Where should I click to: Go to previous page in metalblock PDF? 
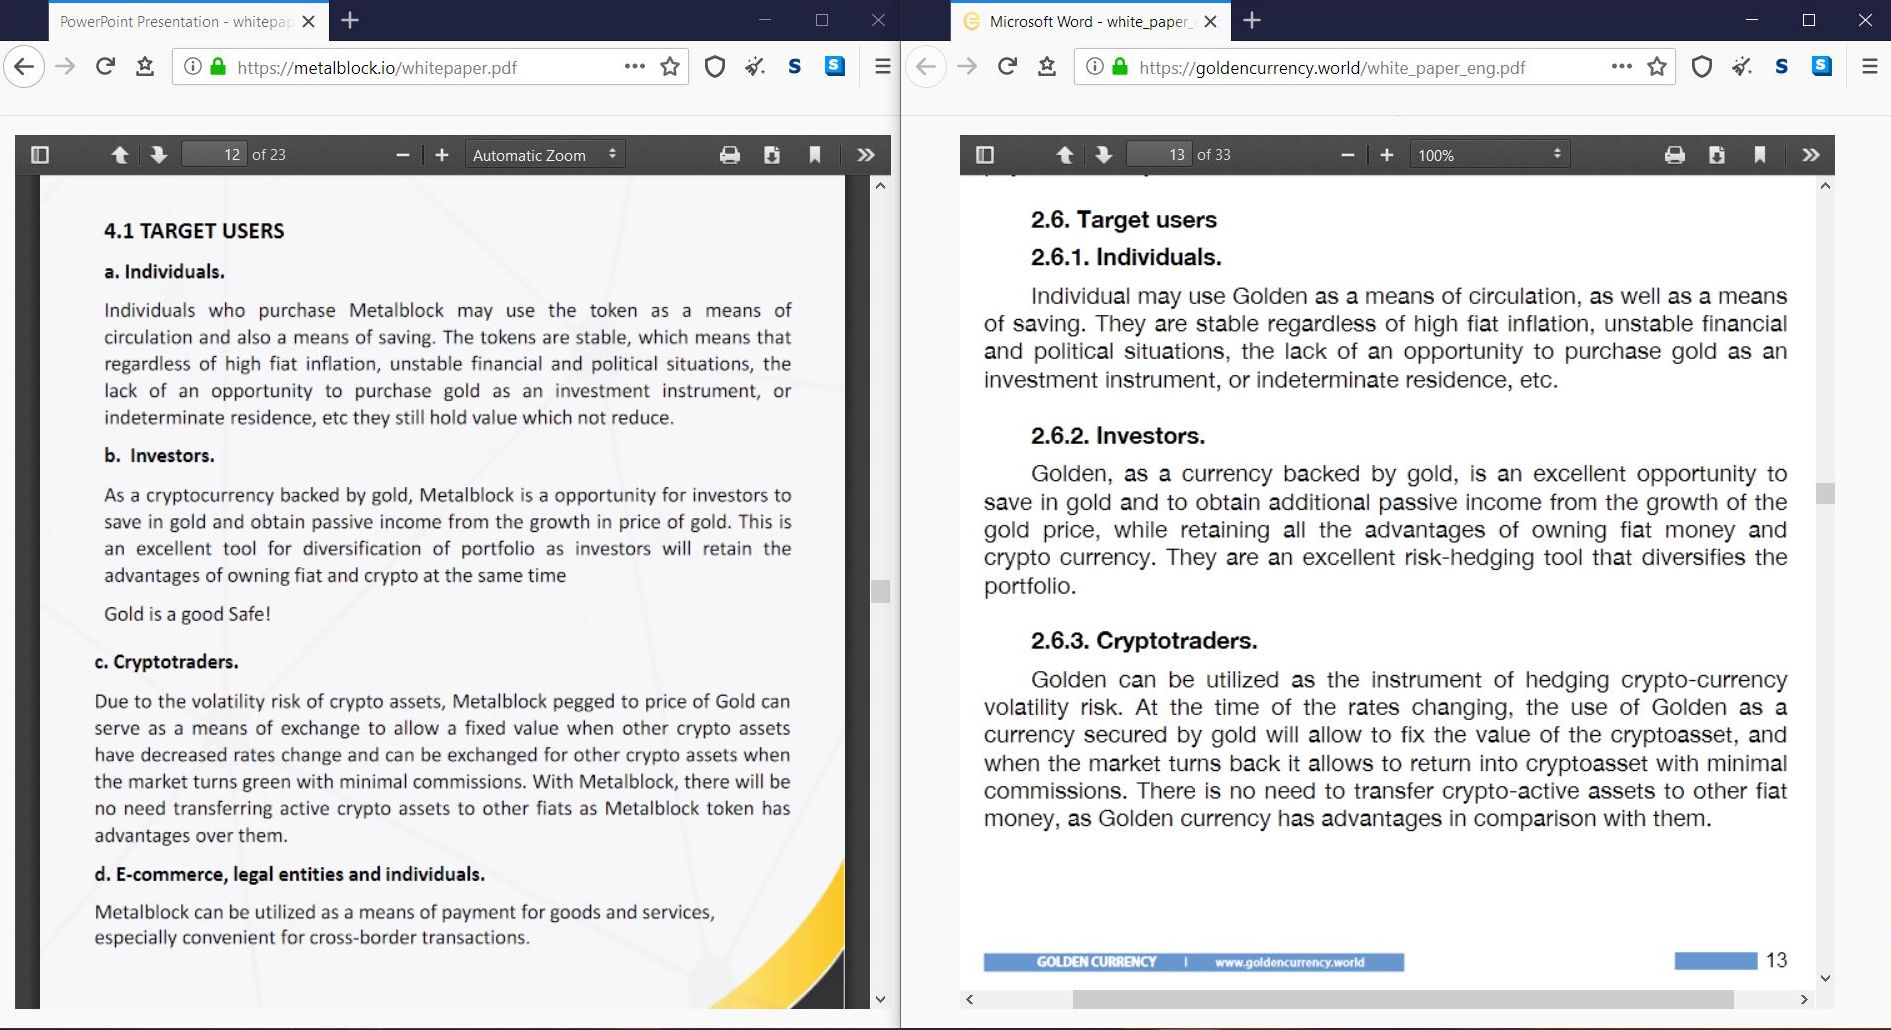pos(120,155)
